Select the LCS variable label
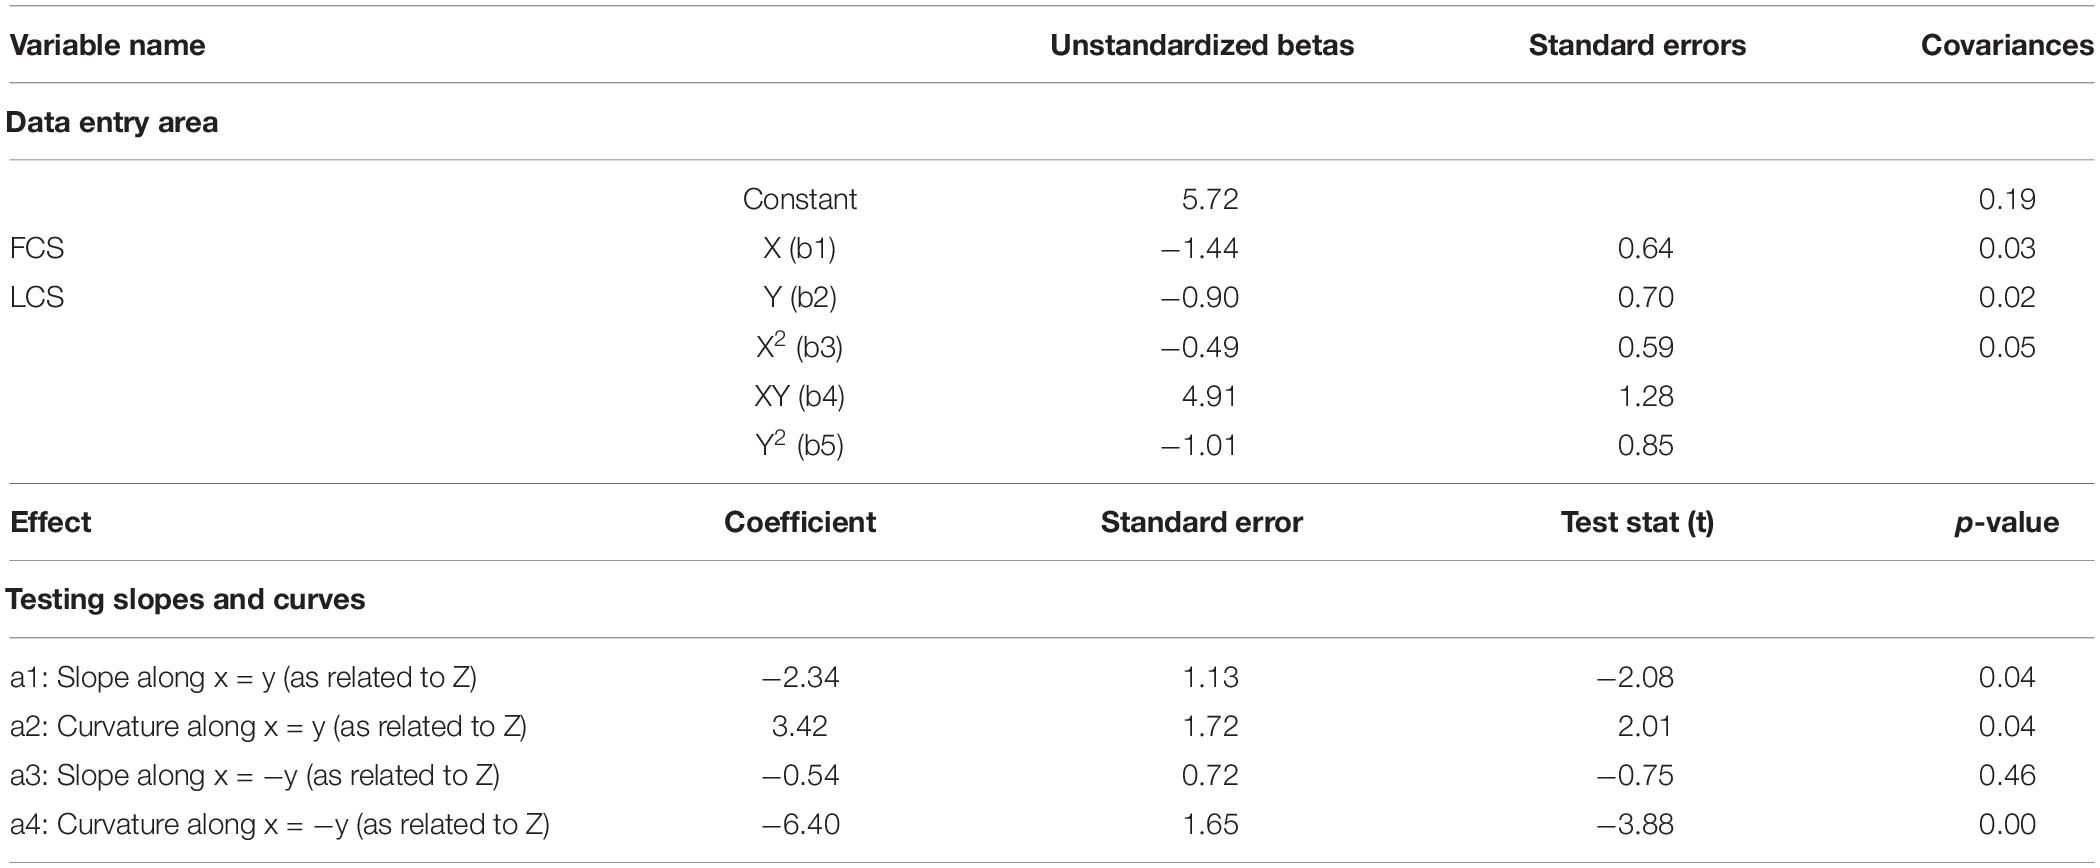 37,297
